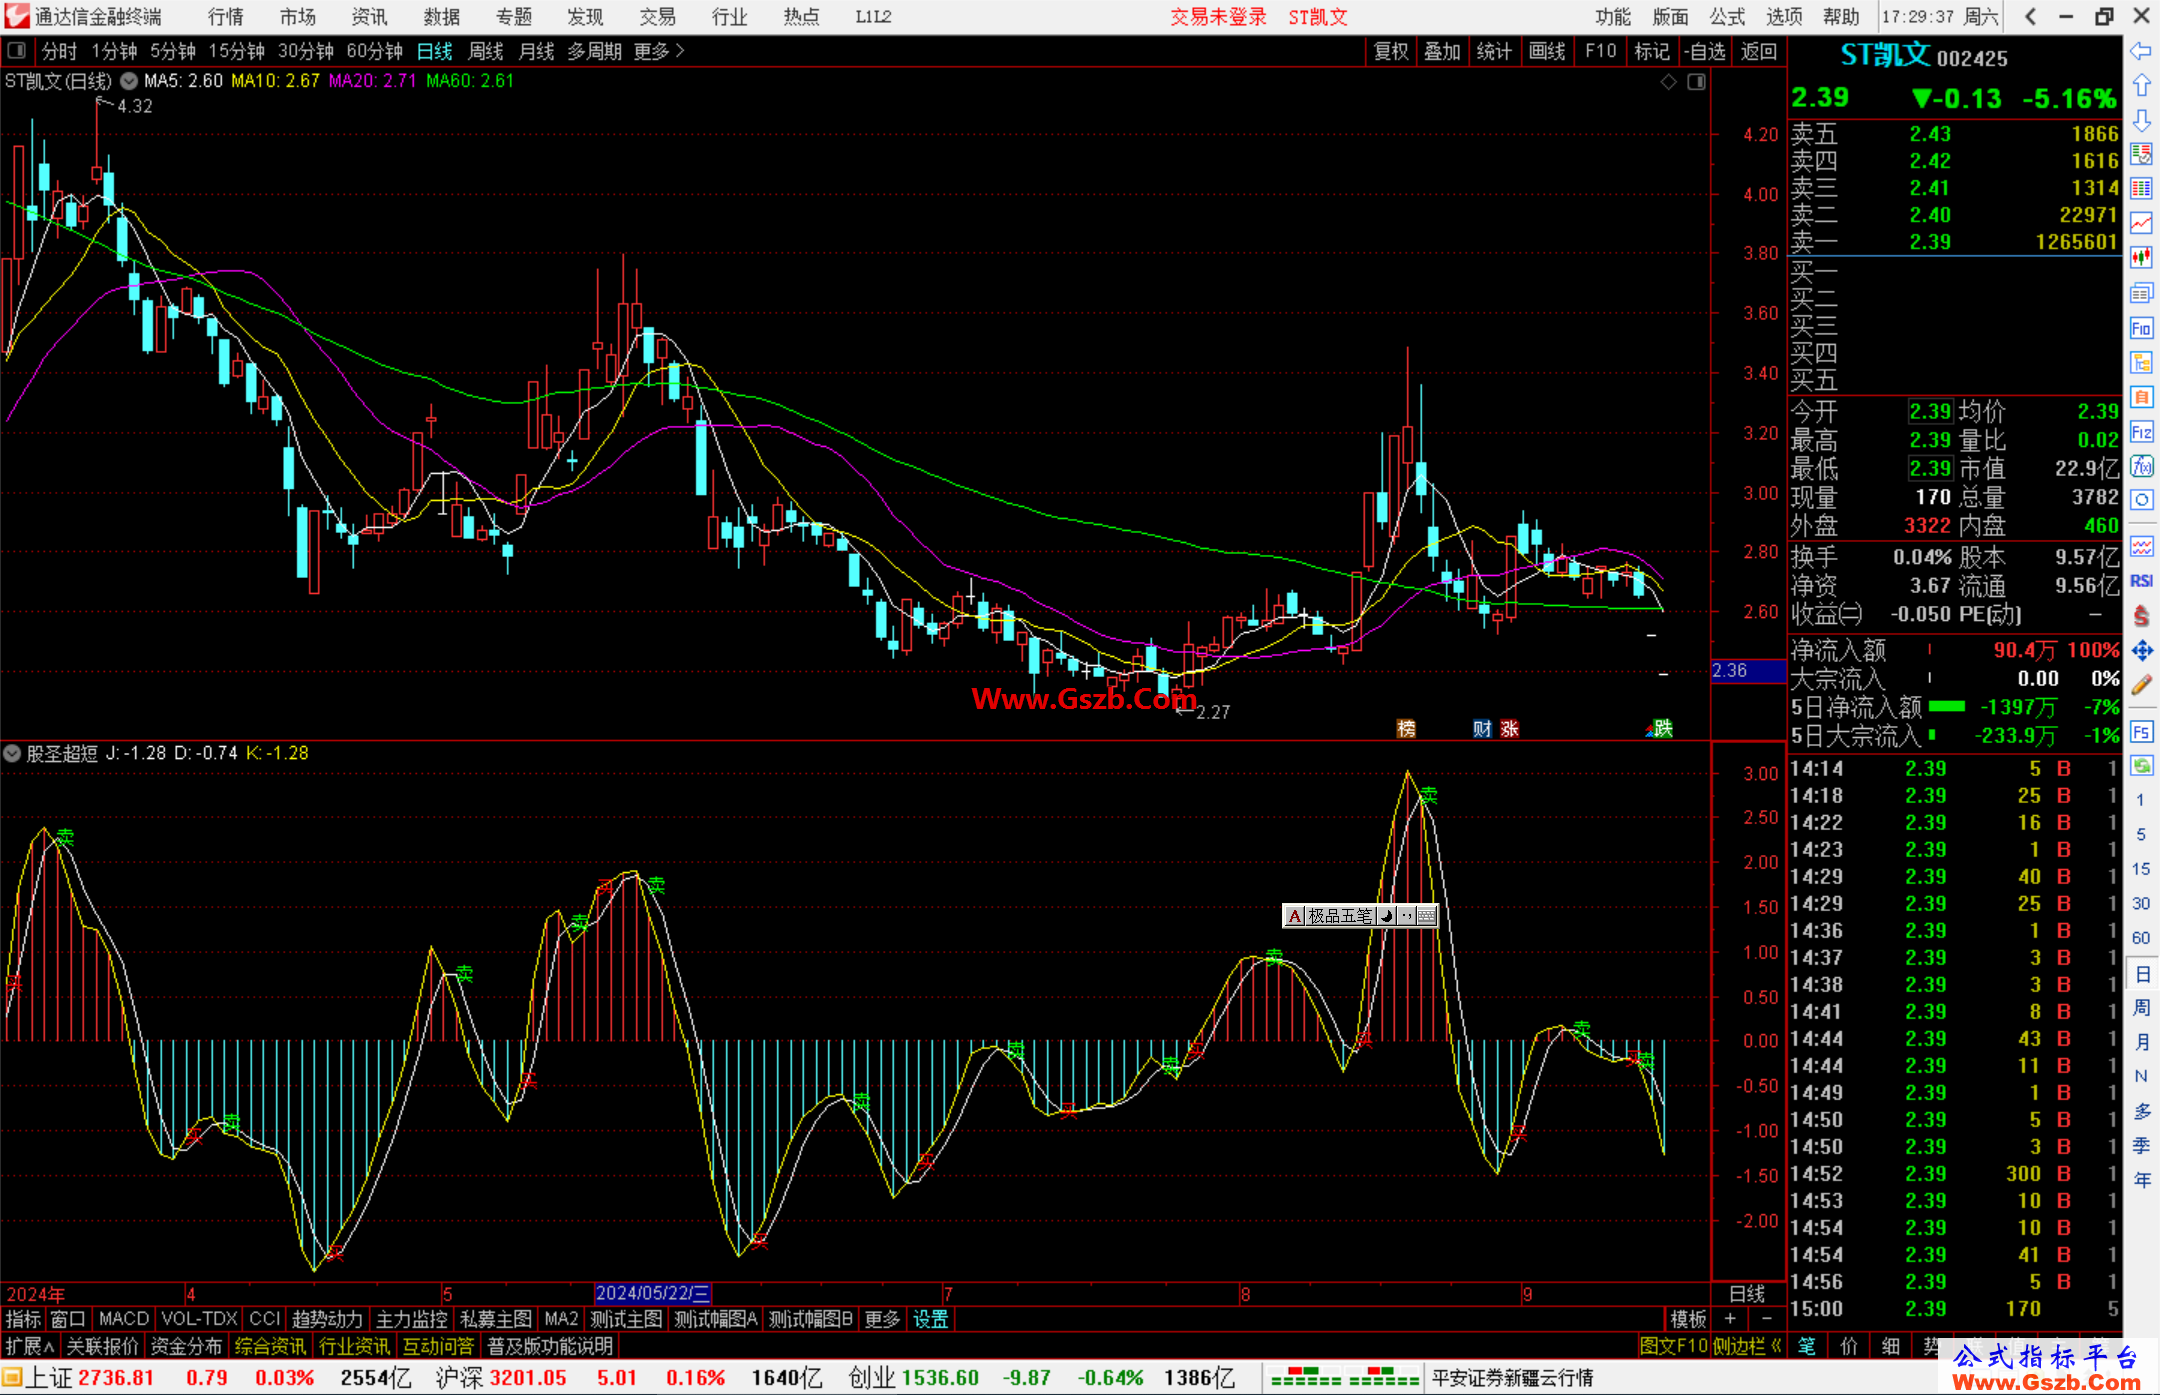The width and height of the screenshot is (2160, 1395).
Task: Click the blue back arrow sidebar icon
Action: point(2141,50)
